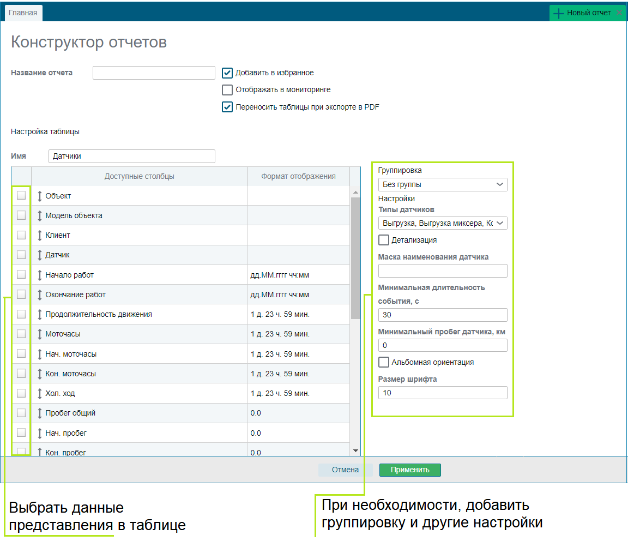Viewport: 628px width, 547px height.
Task: Click the plus icon on Новый отчет tab
Action: pyautogui.click(x=558, y=13)
